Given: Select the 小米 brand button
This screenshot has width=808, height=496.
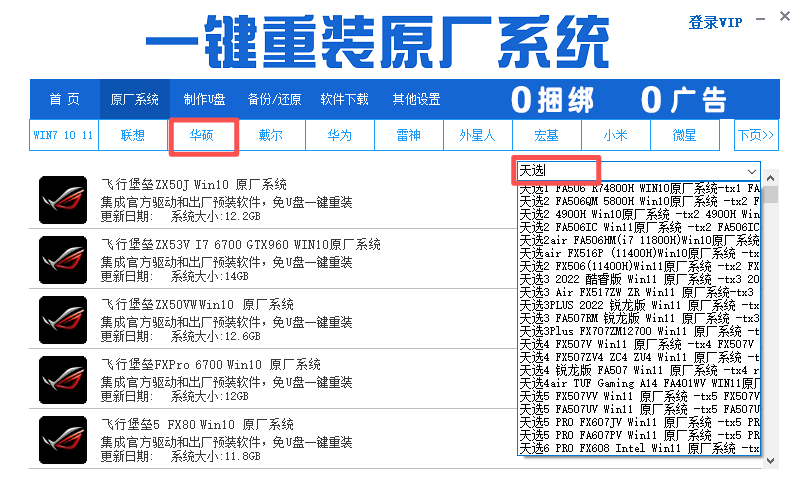Looking at the screenshot, I should [616, 135].
